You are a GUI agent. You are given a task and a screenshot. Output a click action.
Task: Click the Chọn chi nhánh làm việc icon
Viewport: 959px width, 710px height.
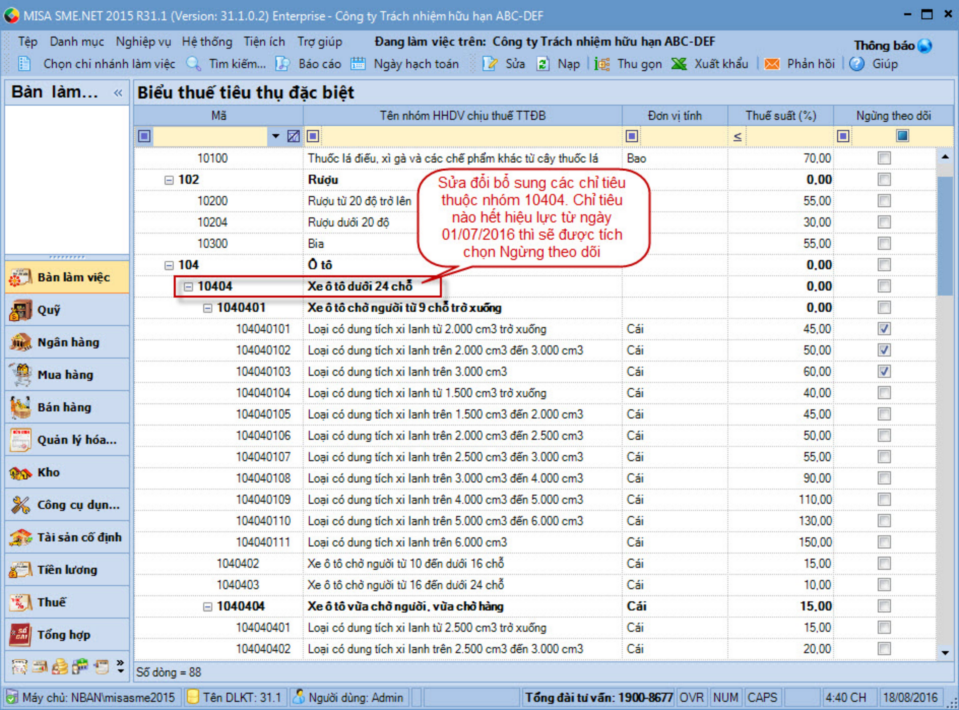24,64
